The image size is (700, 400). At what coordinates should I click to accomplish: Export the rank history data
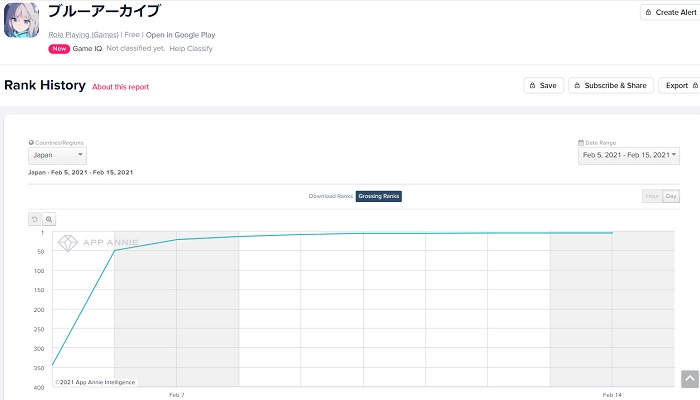pyautogui.click(x=679, y=85)
